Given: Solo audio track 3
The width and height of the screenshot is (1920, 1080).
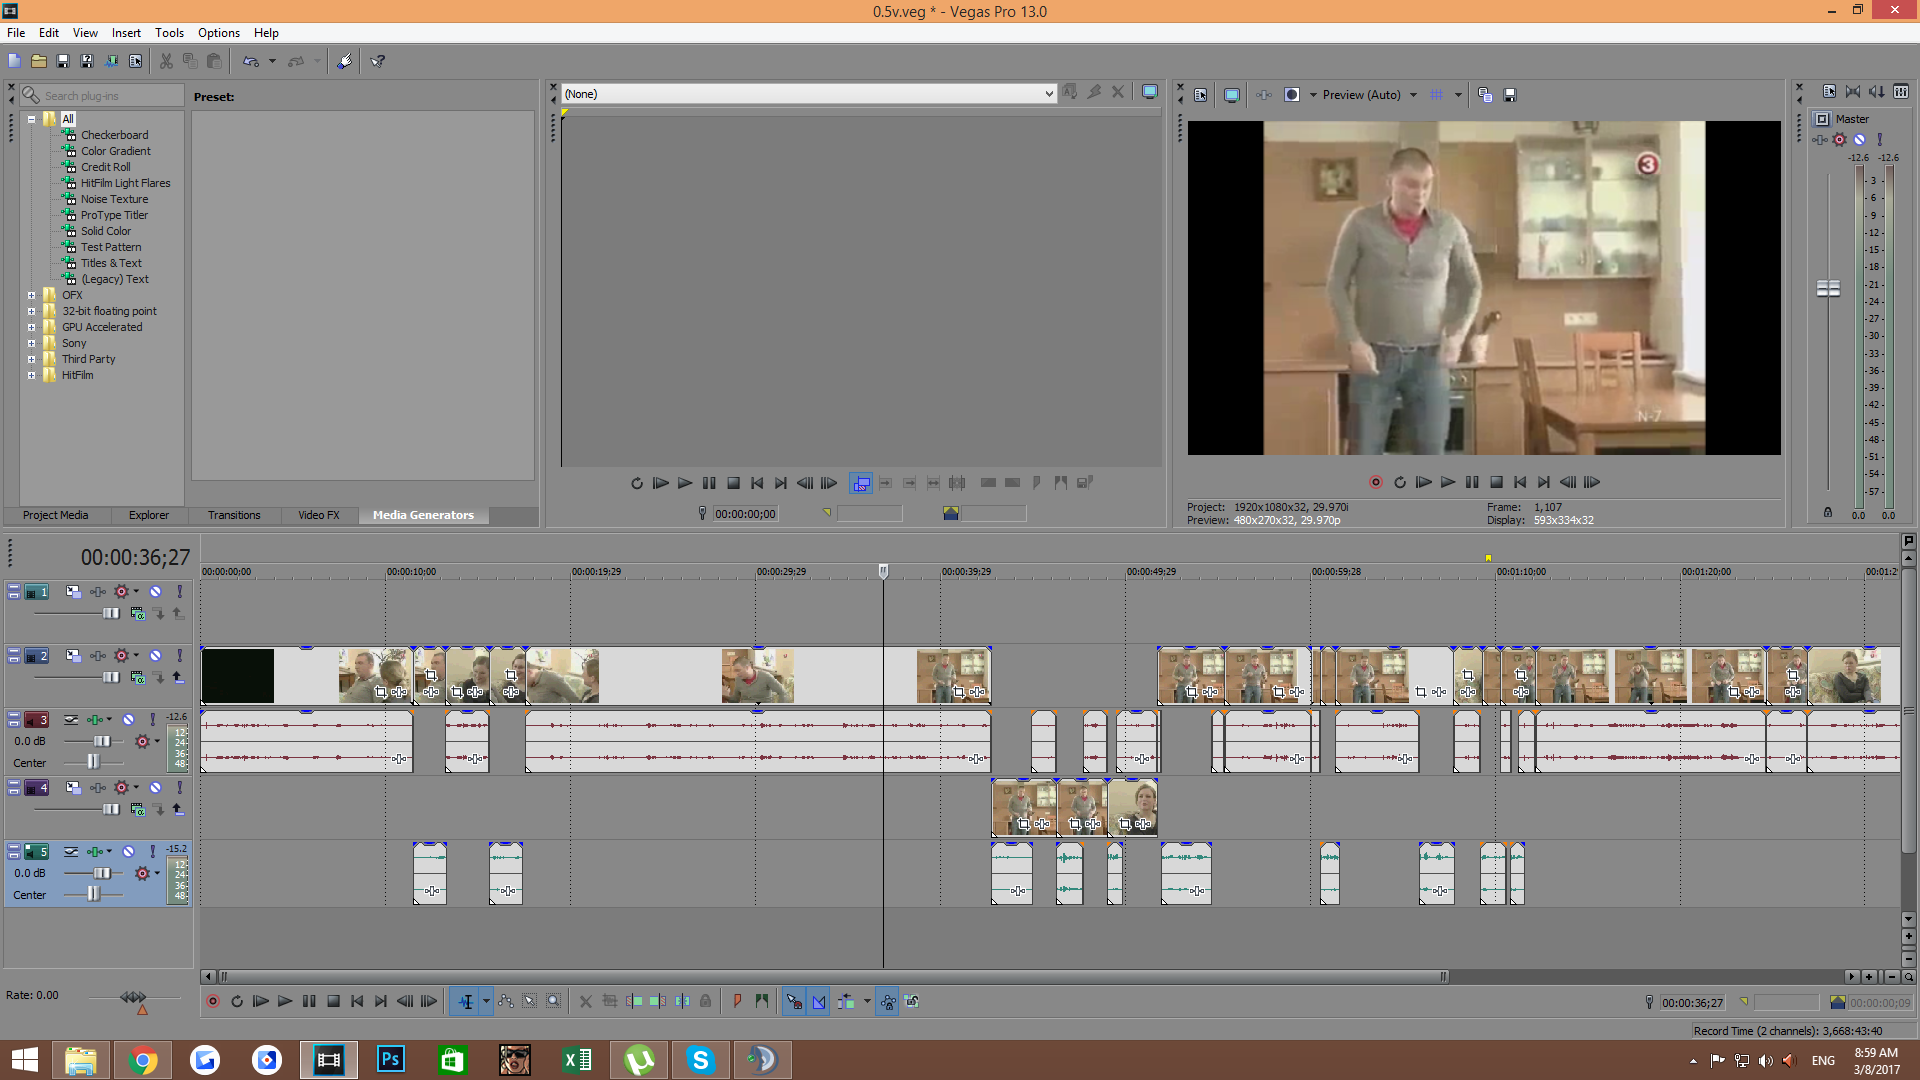Looking at the screenshot, I should pyautogui.click(x=152, y=720).
